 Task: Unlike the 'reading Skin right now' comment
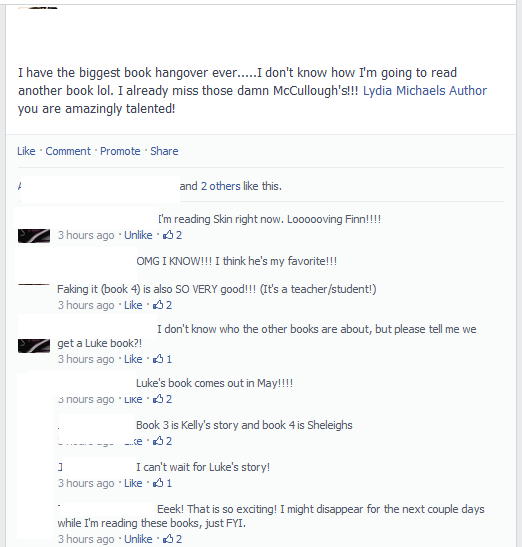(x=138, y=235)
